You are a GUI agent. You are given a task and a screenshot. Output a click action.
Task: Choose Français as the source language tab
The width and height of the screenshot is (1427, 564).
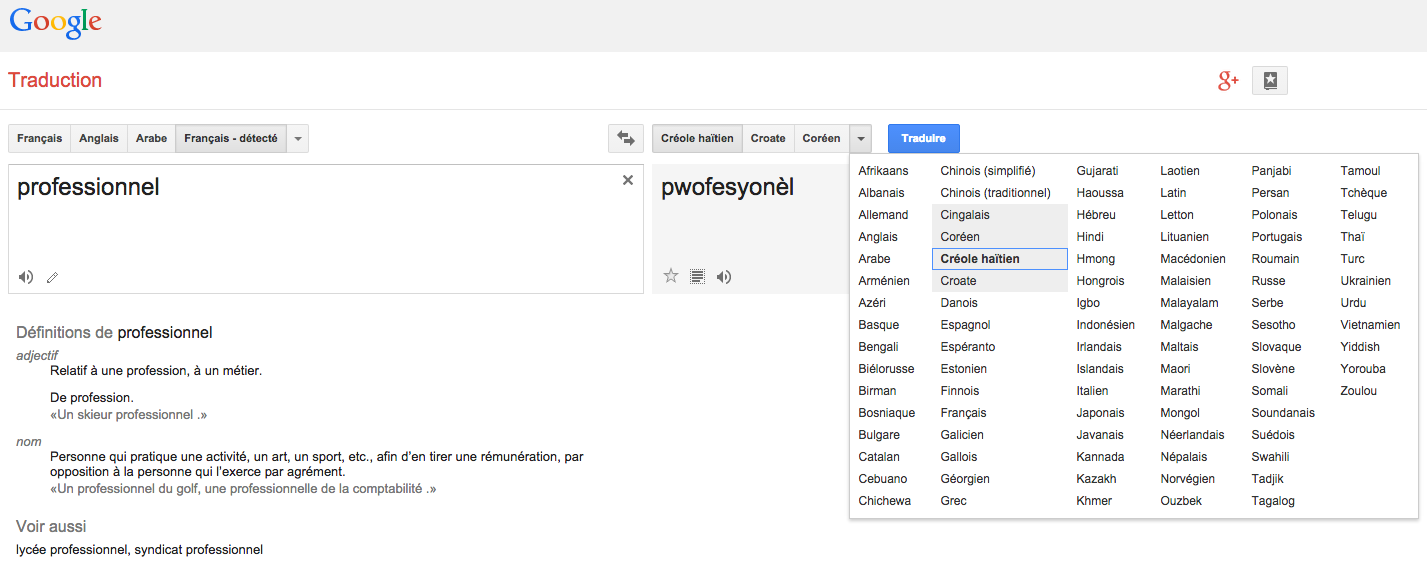click(39, 139)
